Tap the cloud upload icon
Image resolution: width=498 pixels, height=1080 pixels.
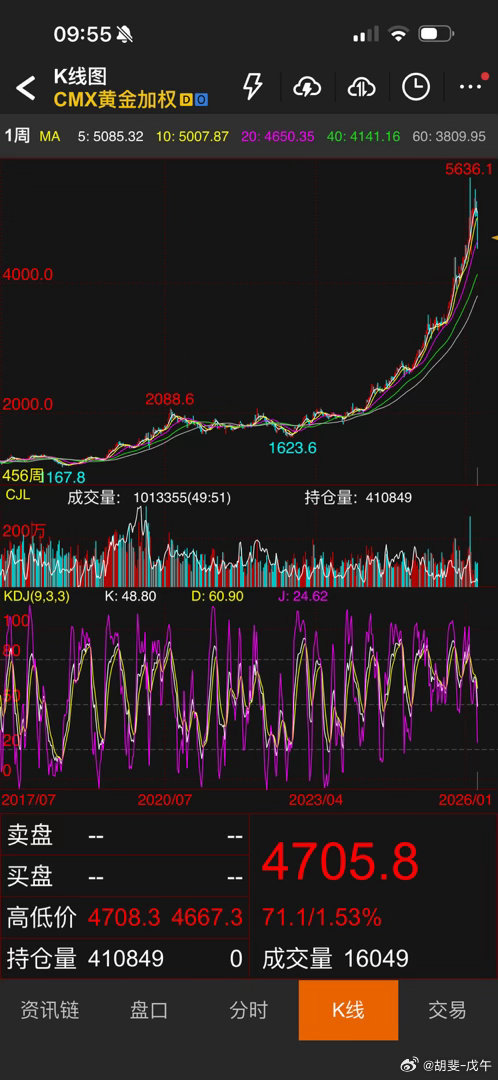361,87
